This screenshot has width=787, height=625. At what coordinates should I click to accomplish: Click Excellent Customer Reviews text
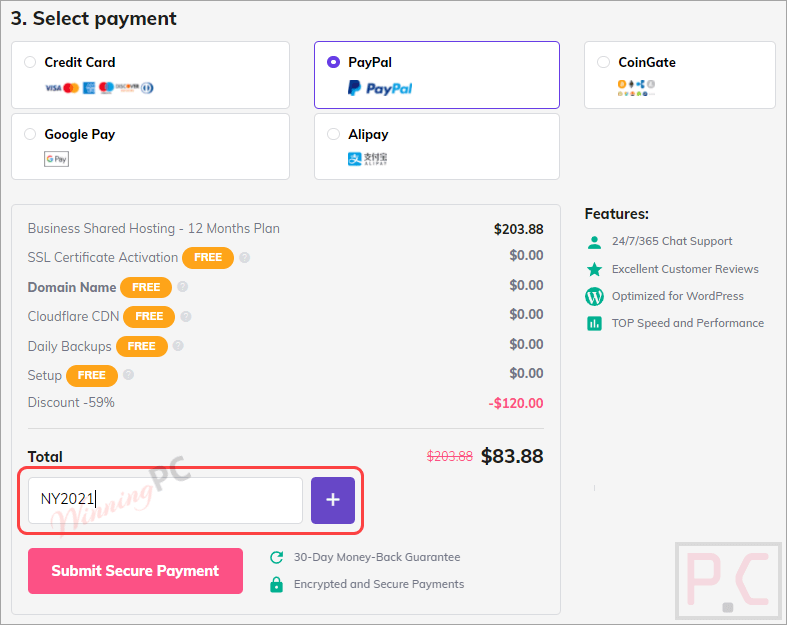(x=685, y=269)
